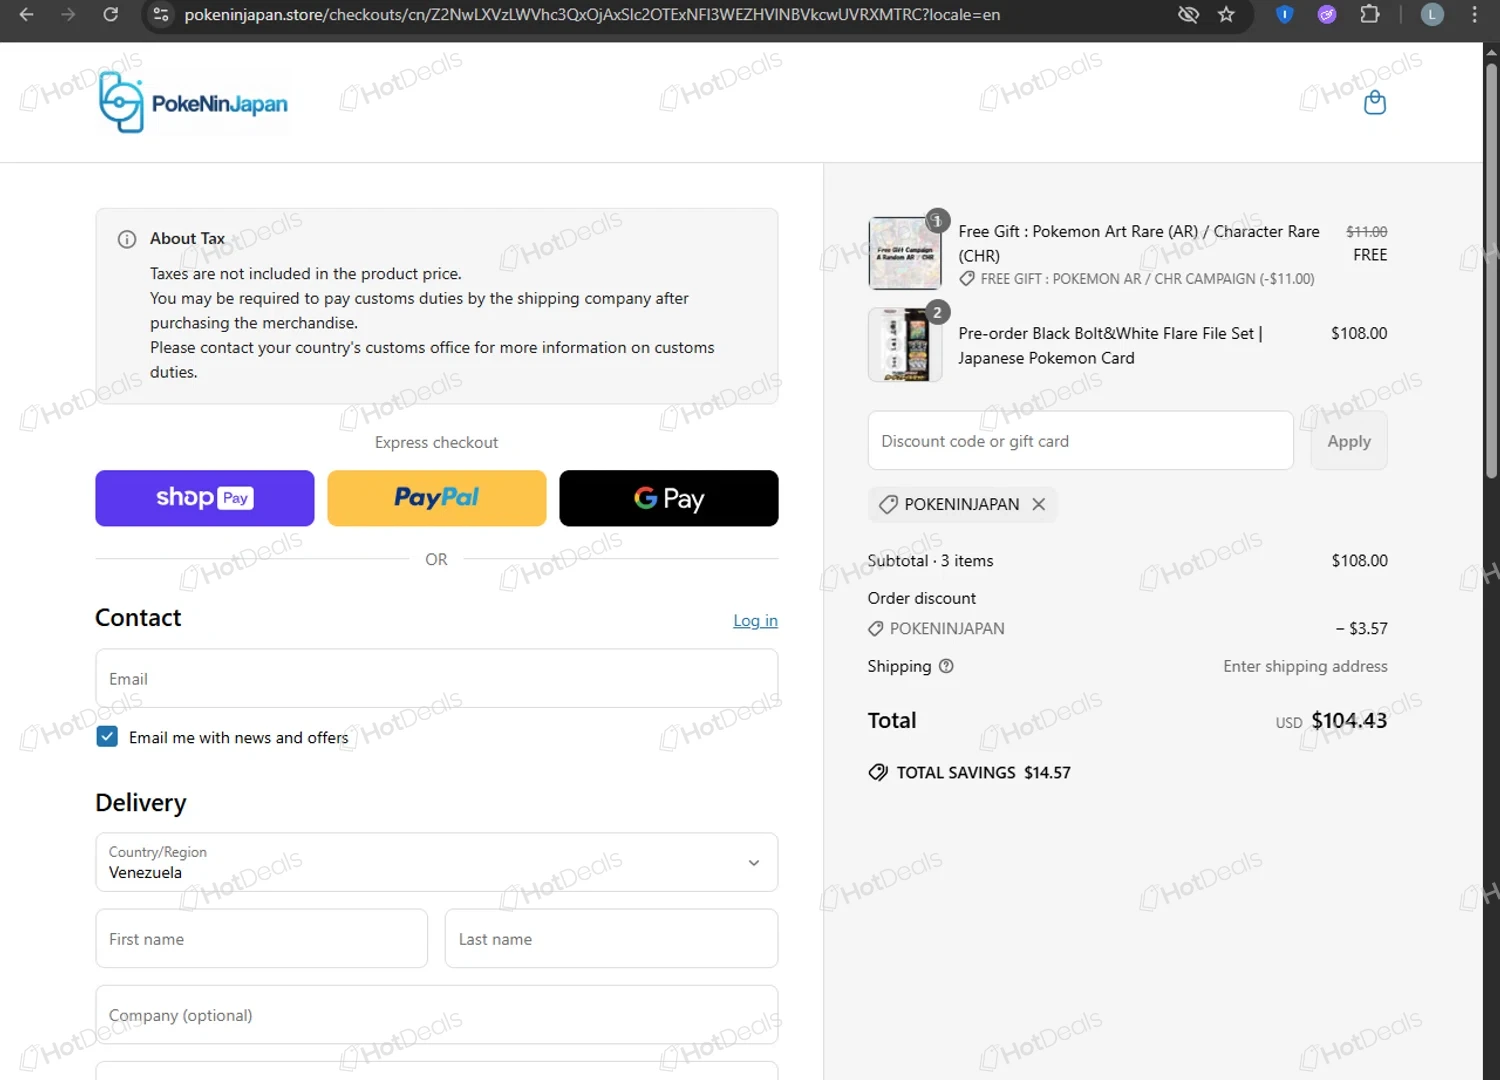The width and height of the screenshot is (1500, 1080).
Task: Select the Company (optional) field
Action: point(437,1015)
